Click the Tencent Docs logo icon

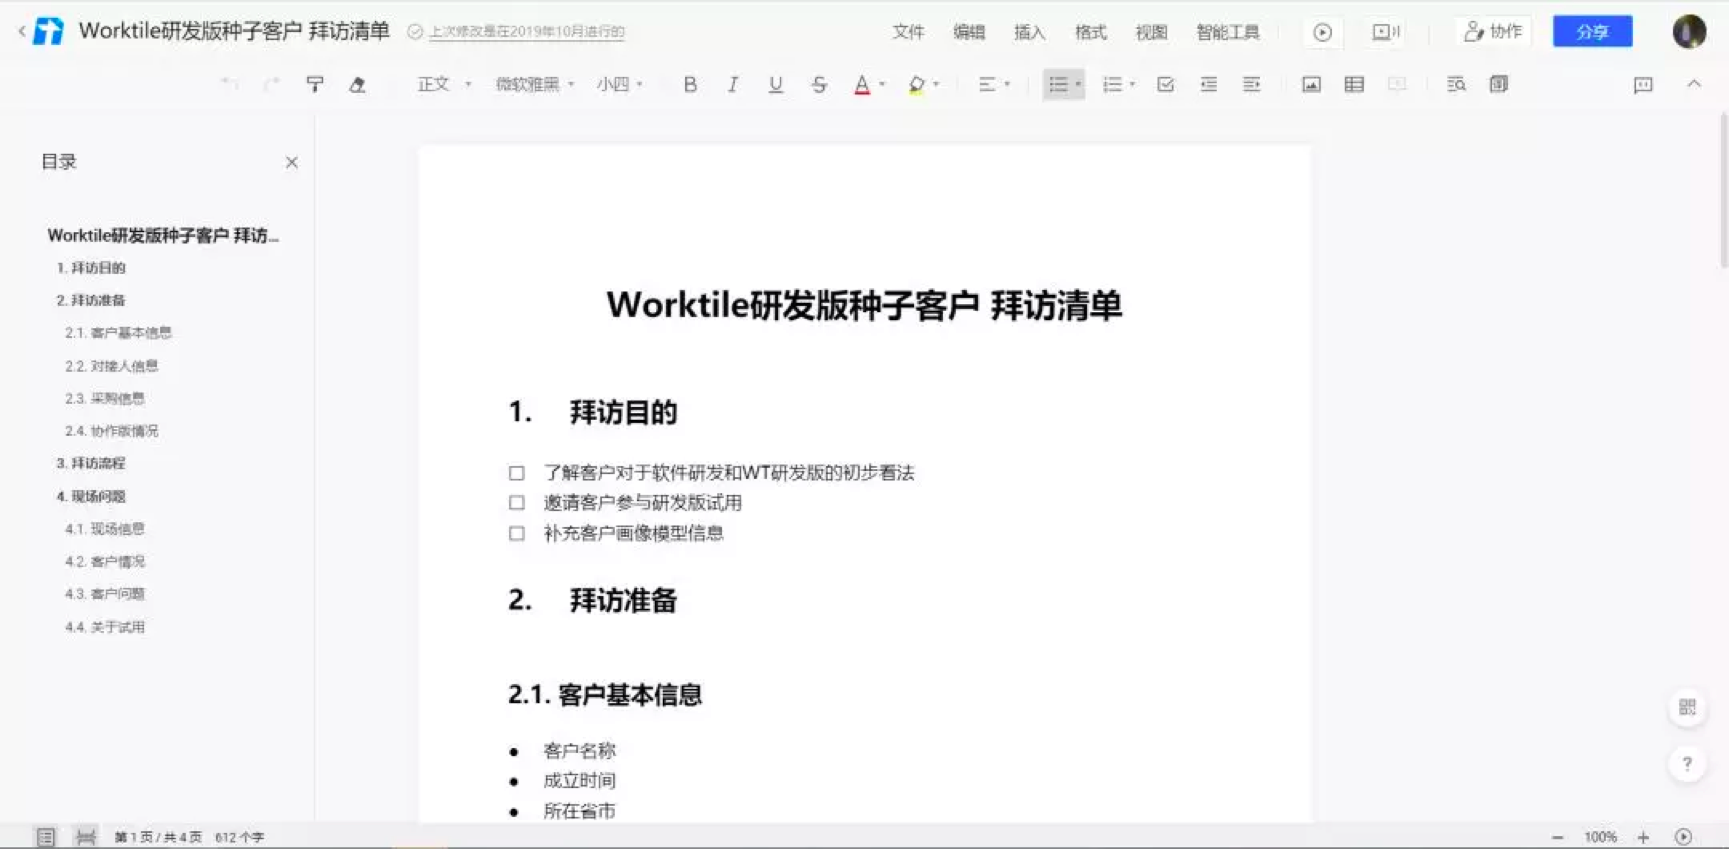pyautogui.click(x=48, y=31)
